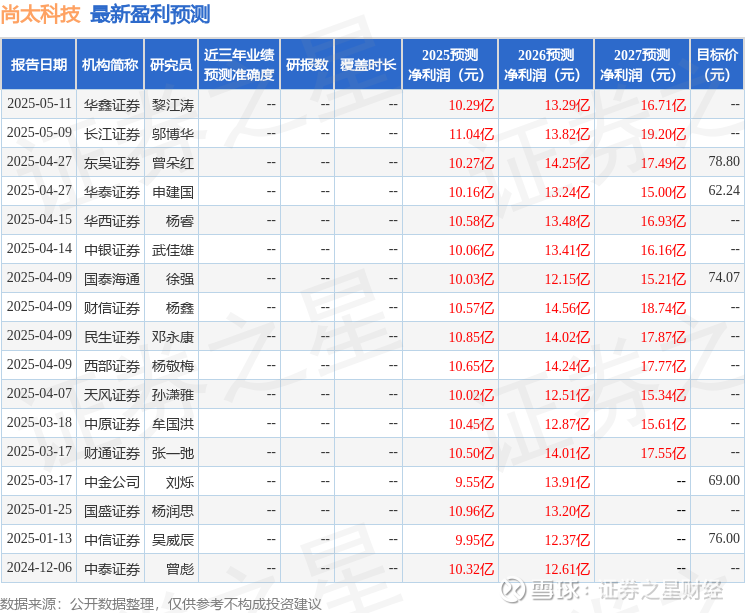The height and width of the screenshot is (613, 745).
Task: Click institution 中信证券
Action: (112, 540)
